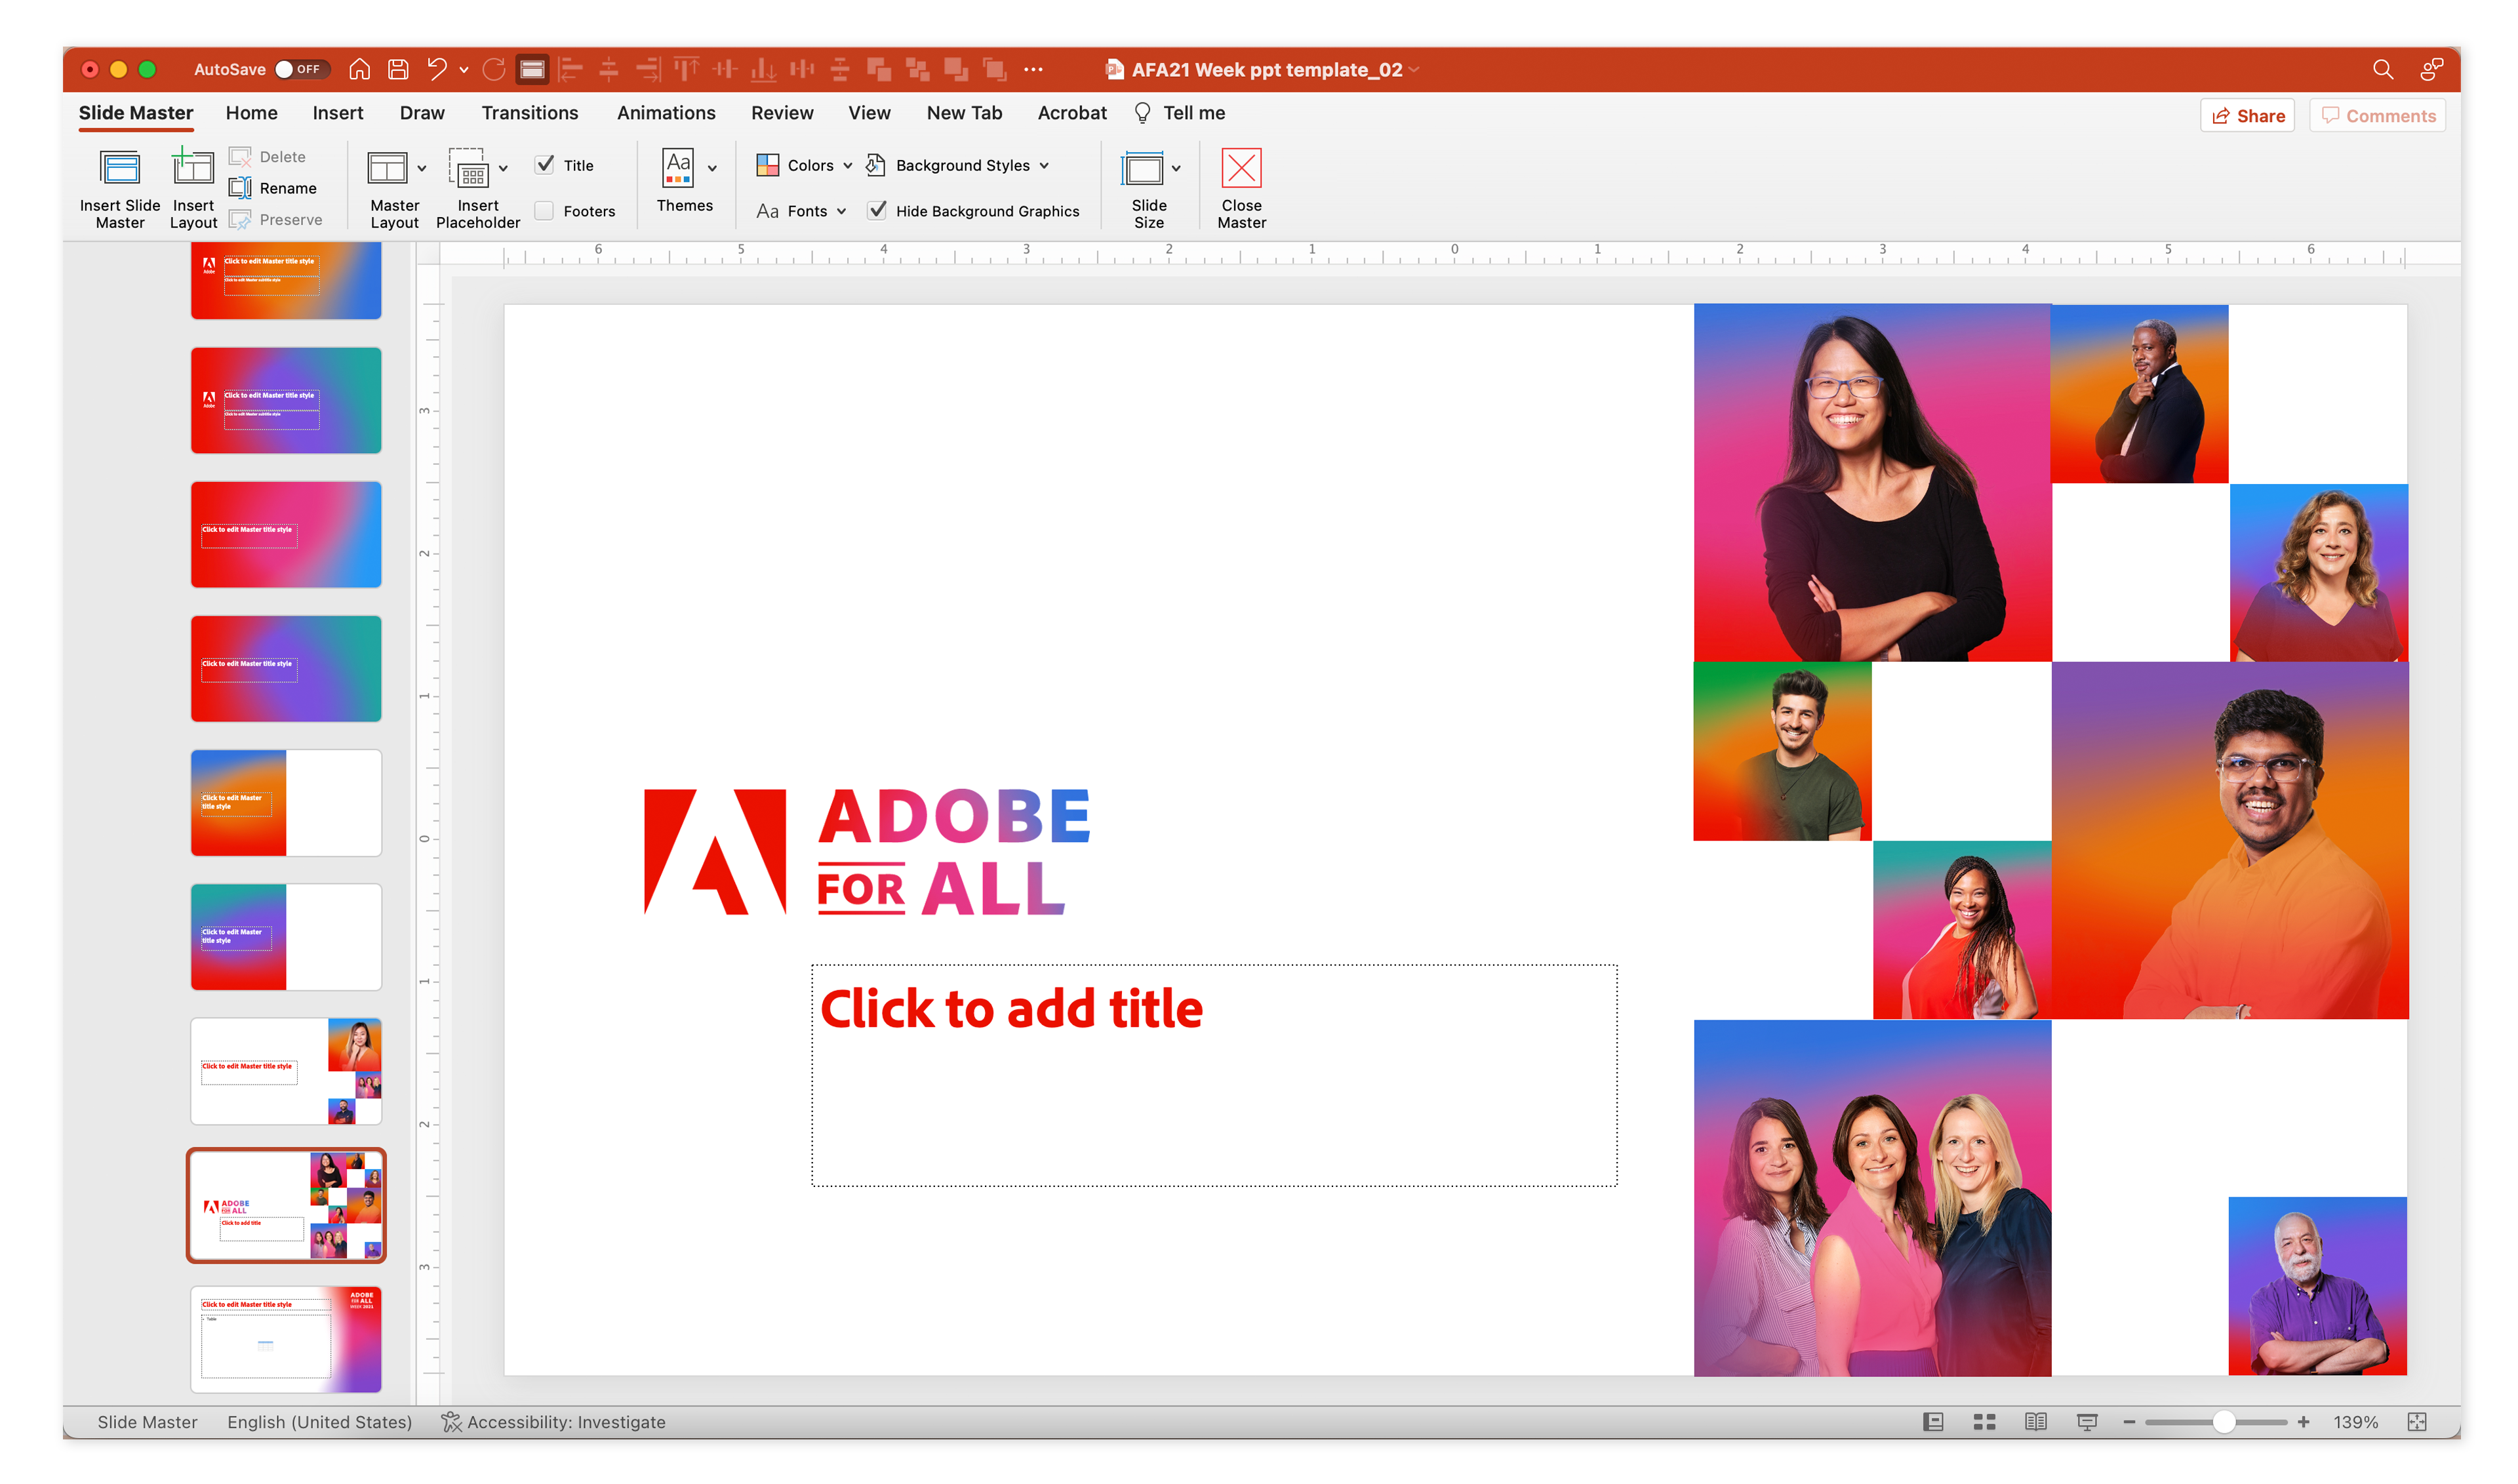2518x1484 pixels.
Task: Select the Acrobat tab
Action: tap(1072, 113)
